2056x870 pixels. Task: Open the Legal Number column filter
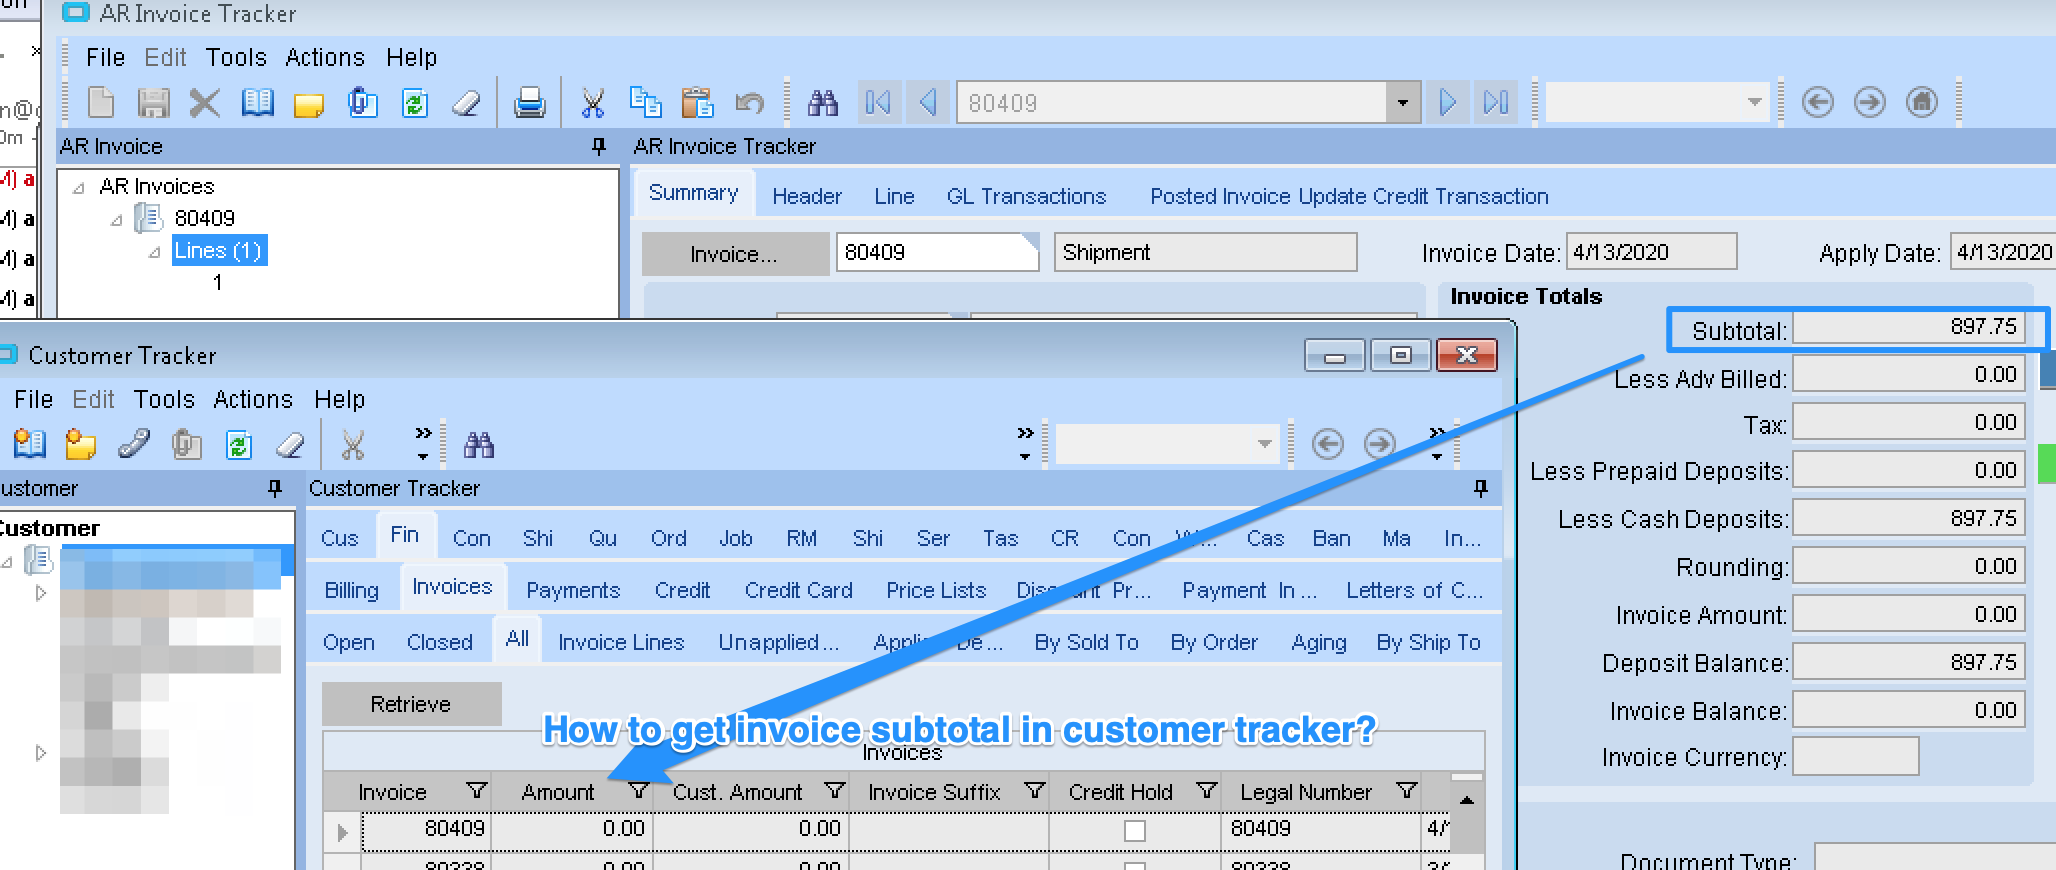click(1406, 791)
